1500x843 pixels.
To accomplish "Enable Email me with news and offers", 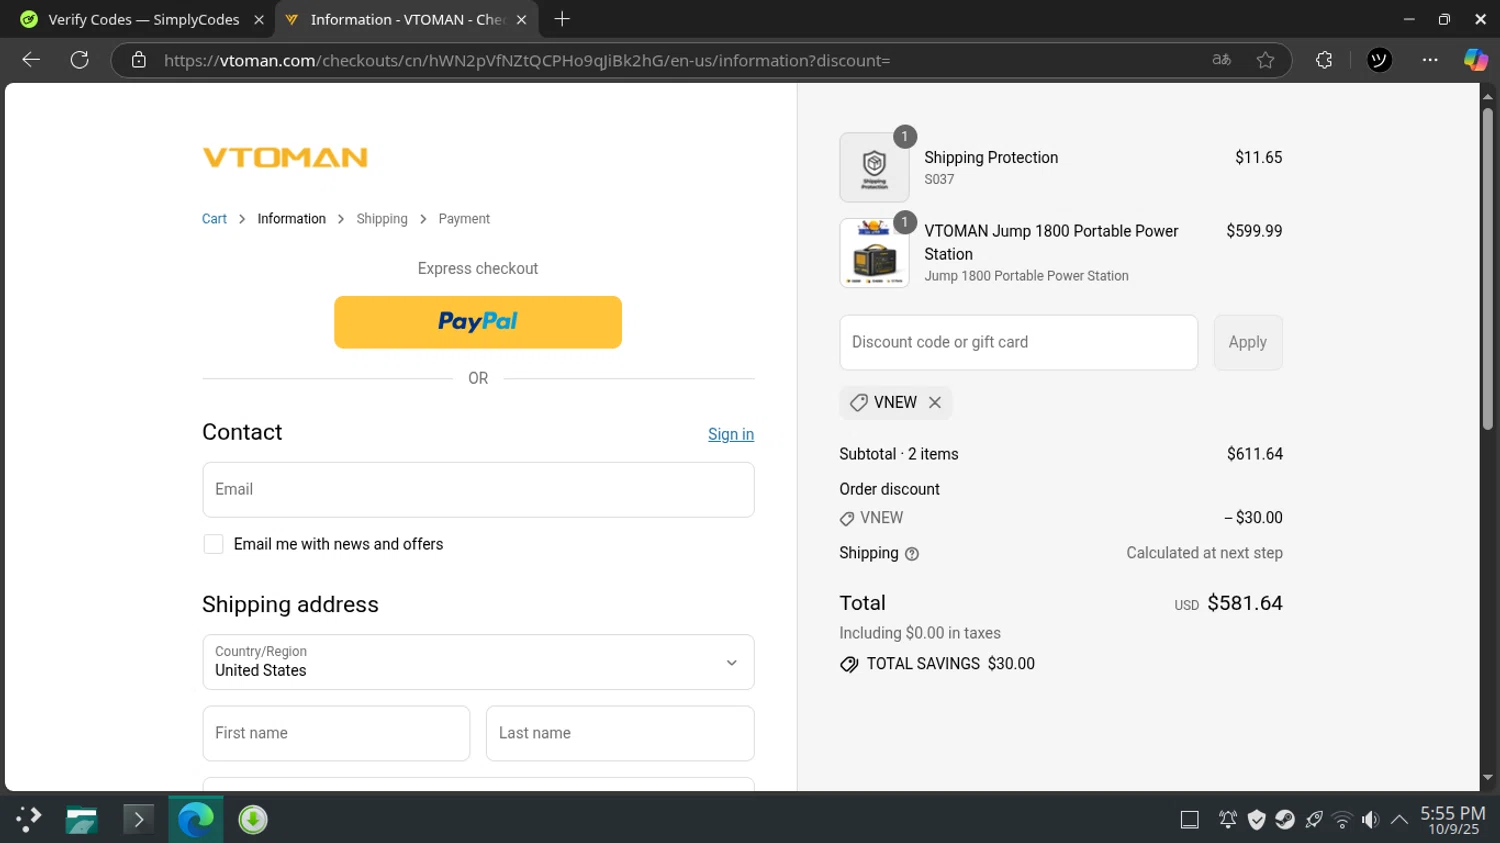I will (x=213, y=544).
